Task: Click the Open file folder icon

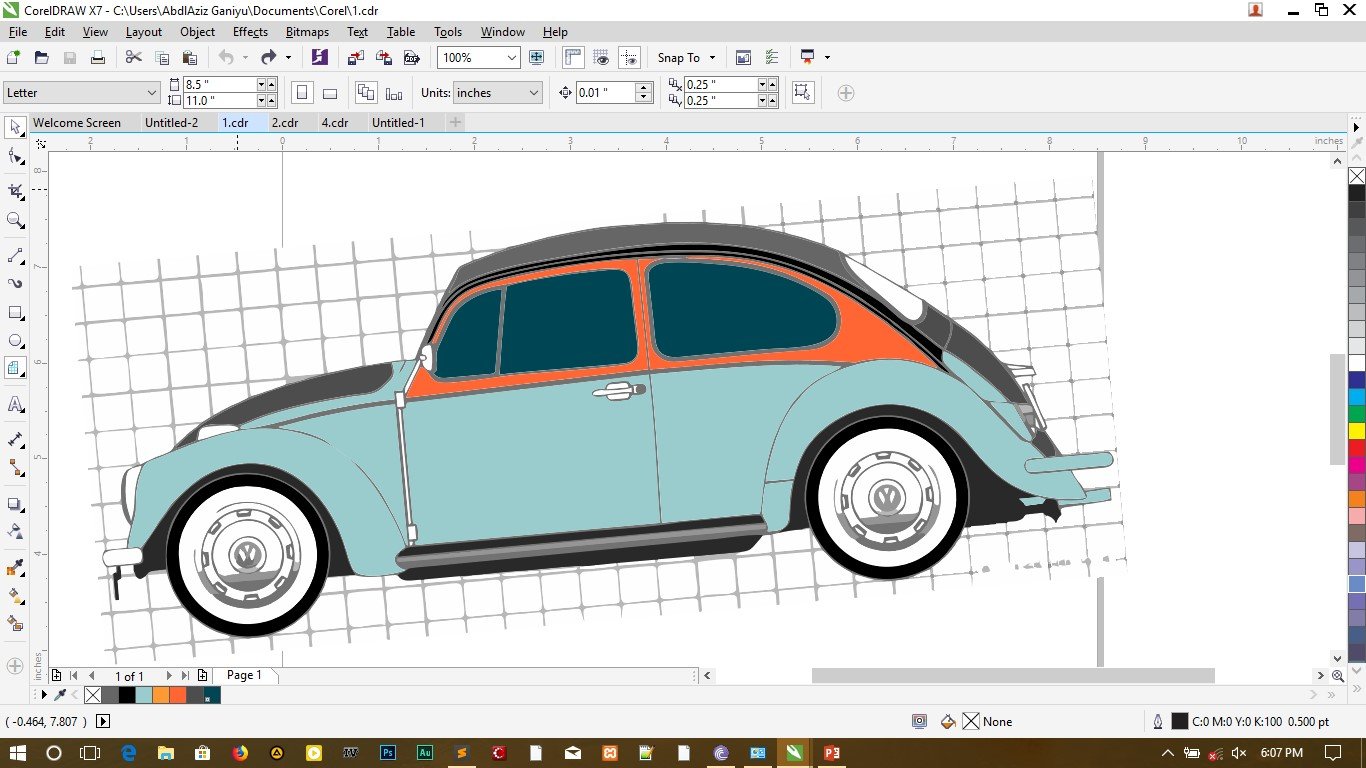Action: (42, 58)
